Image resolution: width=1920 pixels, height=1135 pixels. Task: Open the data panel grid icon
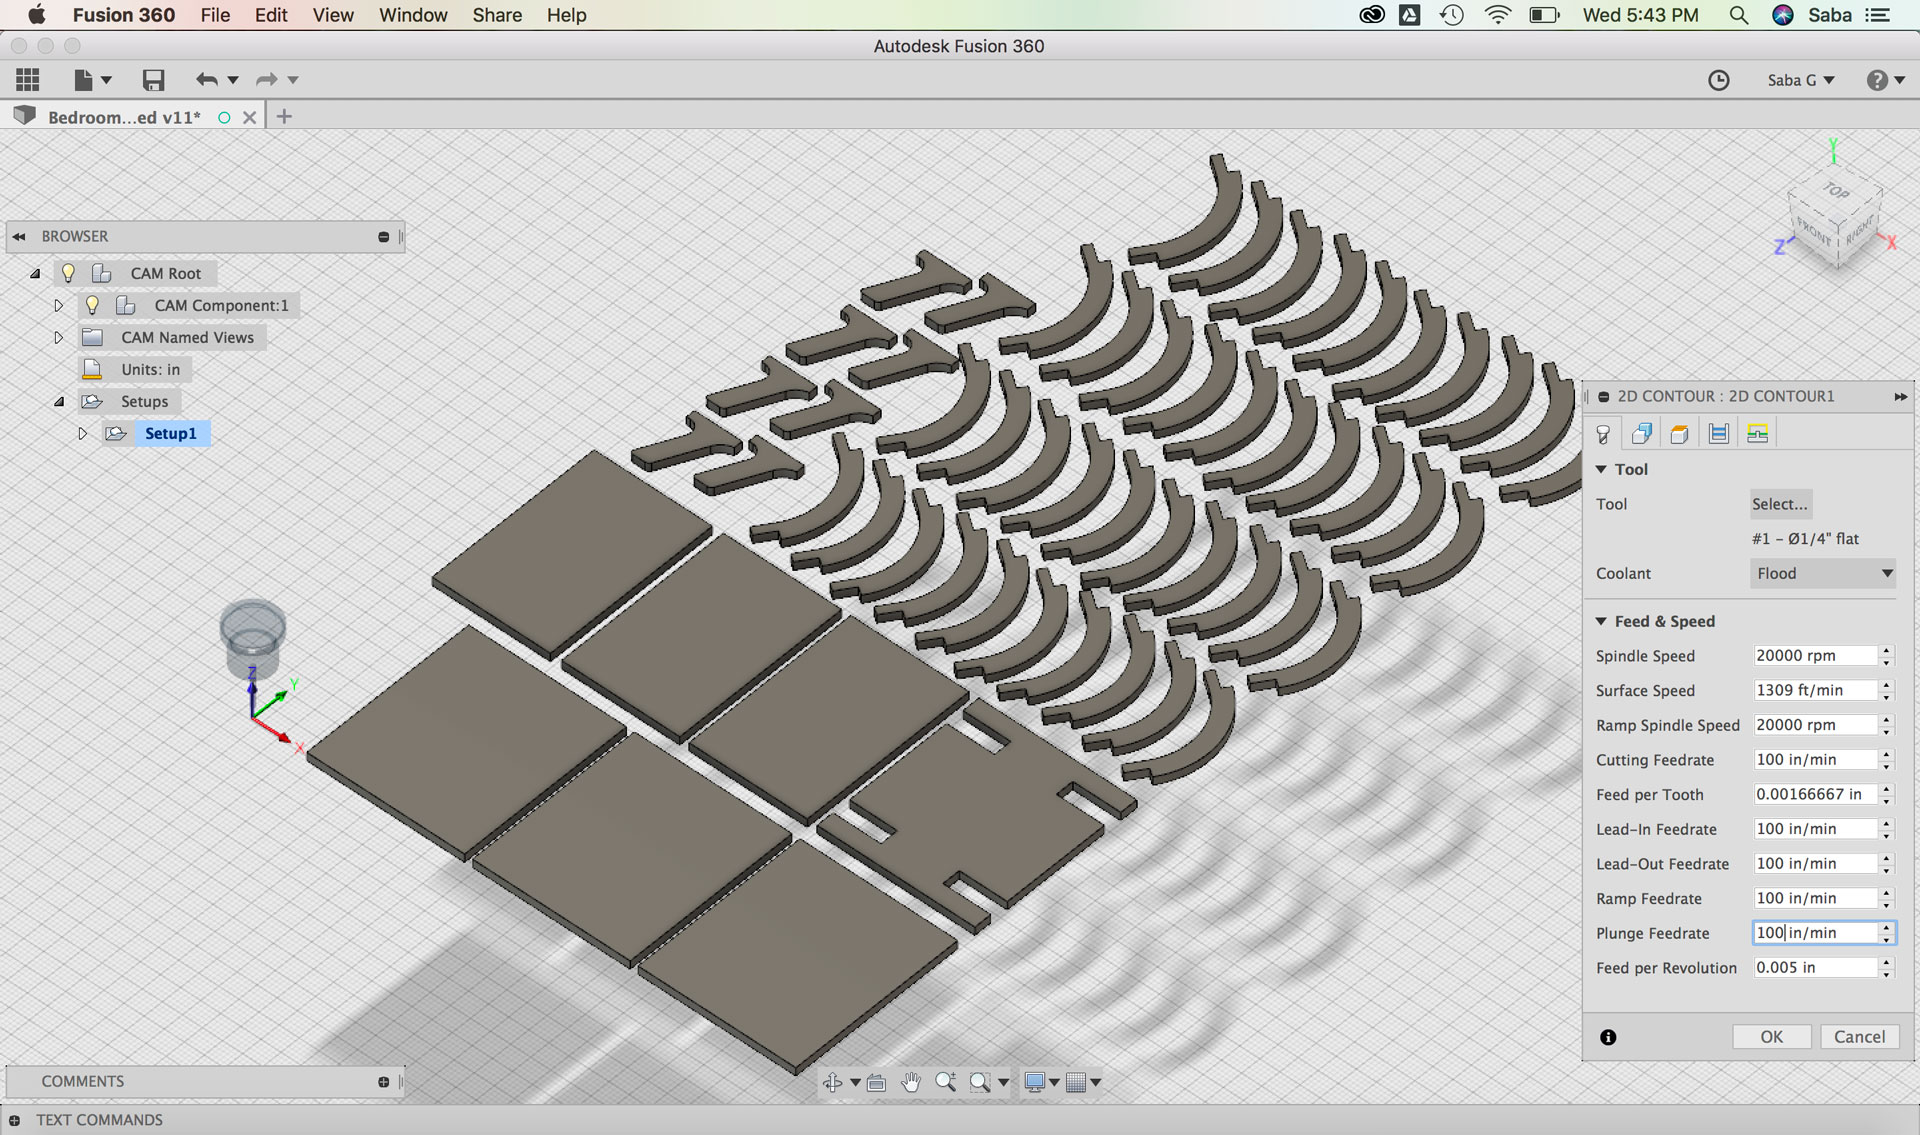(28, 80)
